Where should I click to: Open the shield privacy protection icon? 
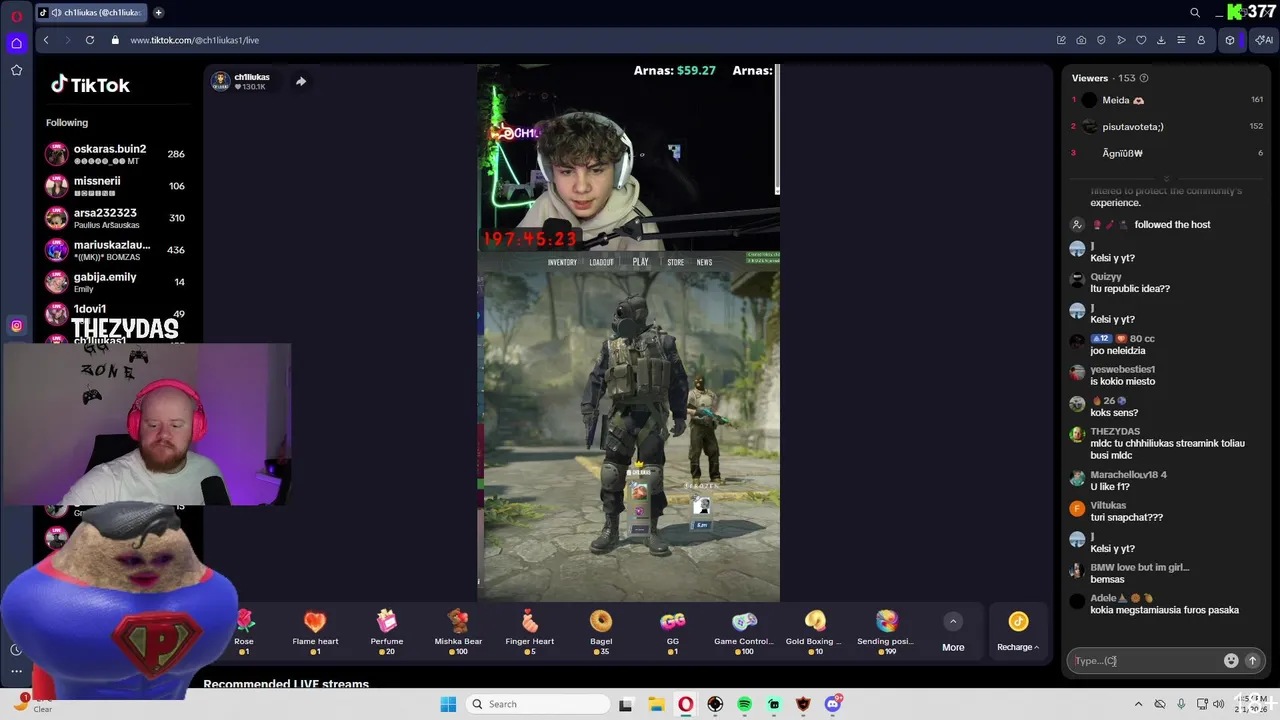1101,40
